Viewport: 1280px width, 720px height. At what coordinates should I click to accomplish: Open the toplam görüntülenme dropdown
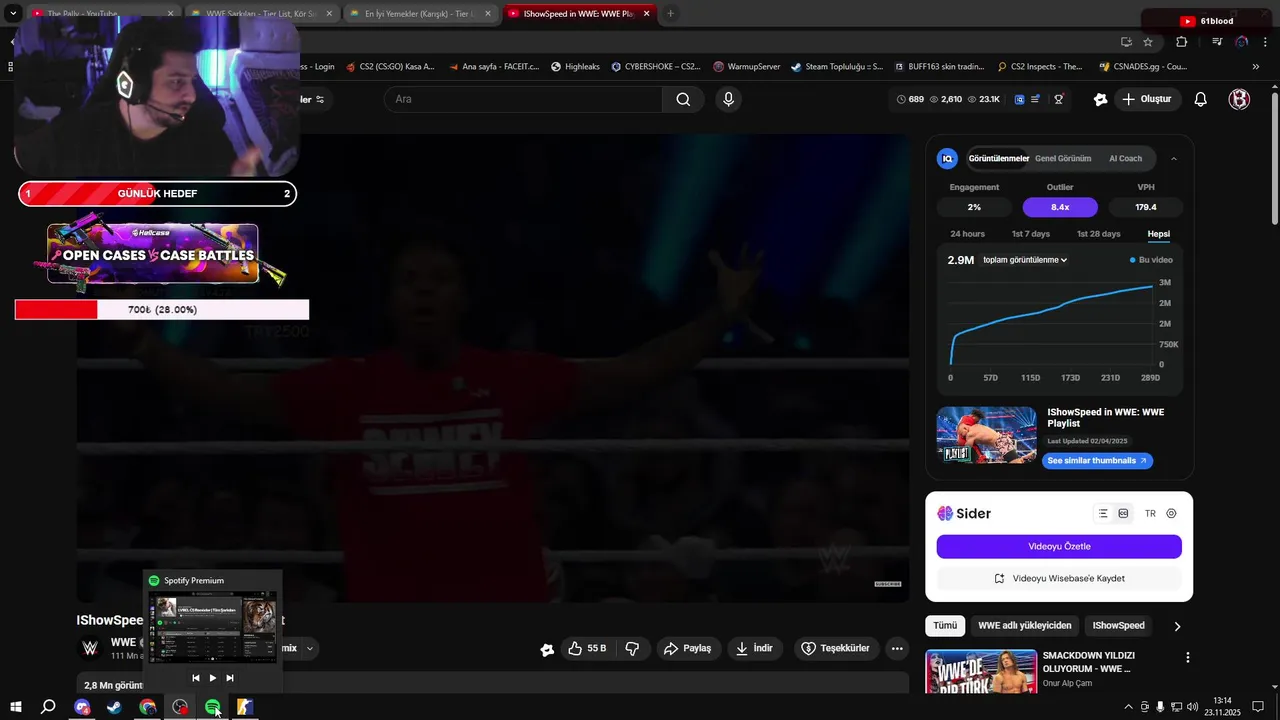tap(1025, 260)
